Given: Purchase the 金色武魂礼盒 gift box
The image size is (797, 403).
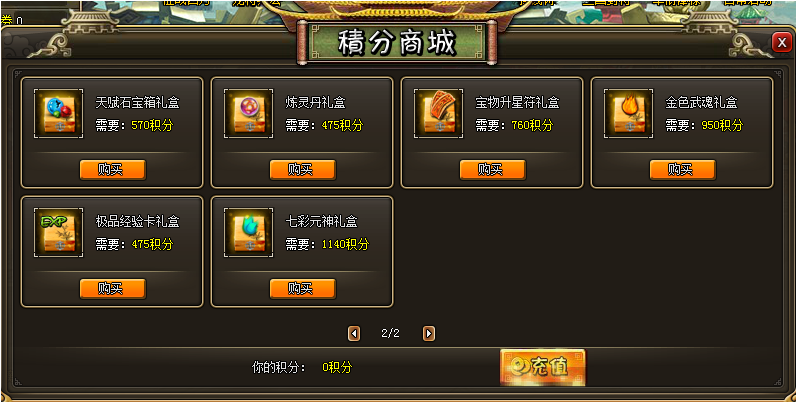Looking at the screenshot, I should point(683,170).
